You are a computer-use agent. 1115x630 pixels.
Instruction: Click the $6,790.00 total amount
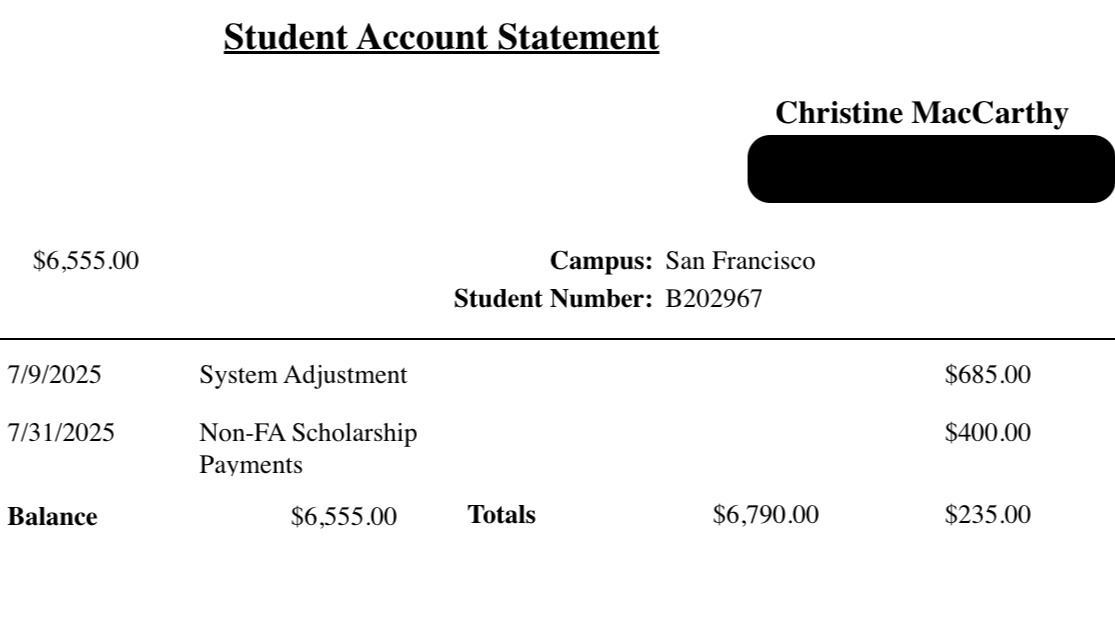pos(765,515)
